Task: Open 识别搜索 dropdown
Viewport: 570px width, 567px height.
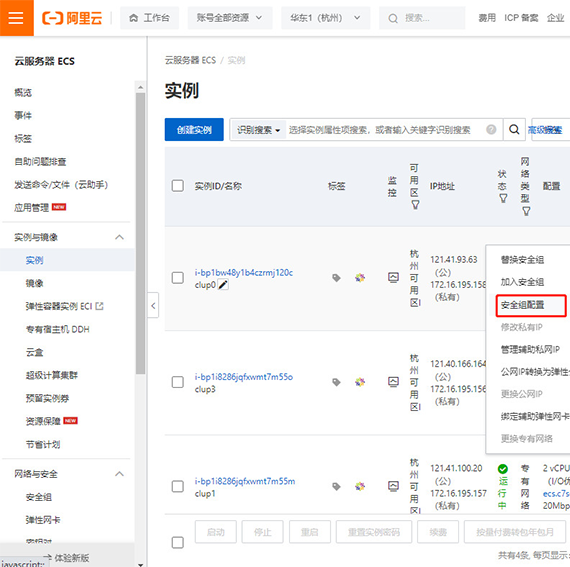Action: (258, 130)
